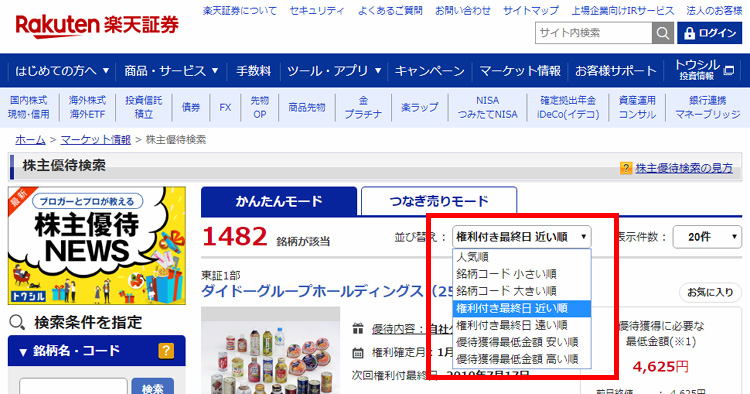750x394 pixels.
Task: Go to 債券 section
Action: (191, 107)
